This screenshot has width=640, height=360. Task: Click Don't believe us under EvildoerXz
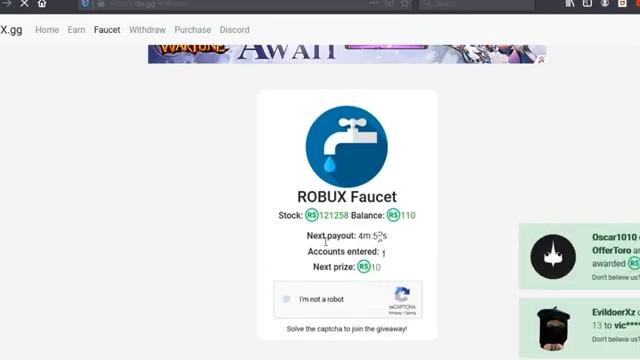(x=616, y=340)
